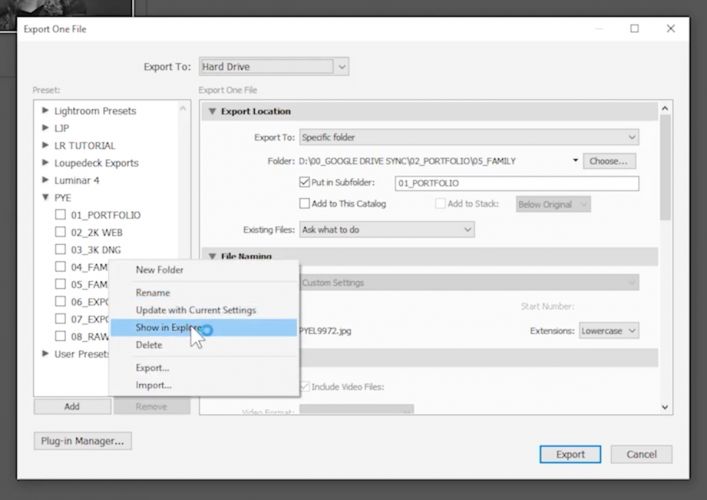Open the top Export To Hard Drive dropdown
Image resolution: width=707 pixels, height=500 pixels.
pyautogui.click(x=274, y=67)
